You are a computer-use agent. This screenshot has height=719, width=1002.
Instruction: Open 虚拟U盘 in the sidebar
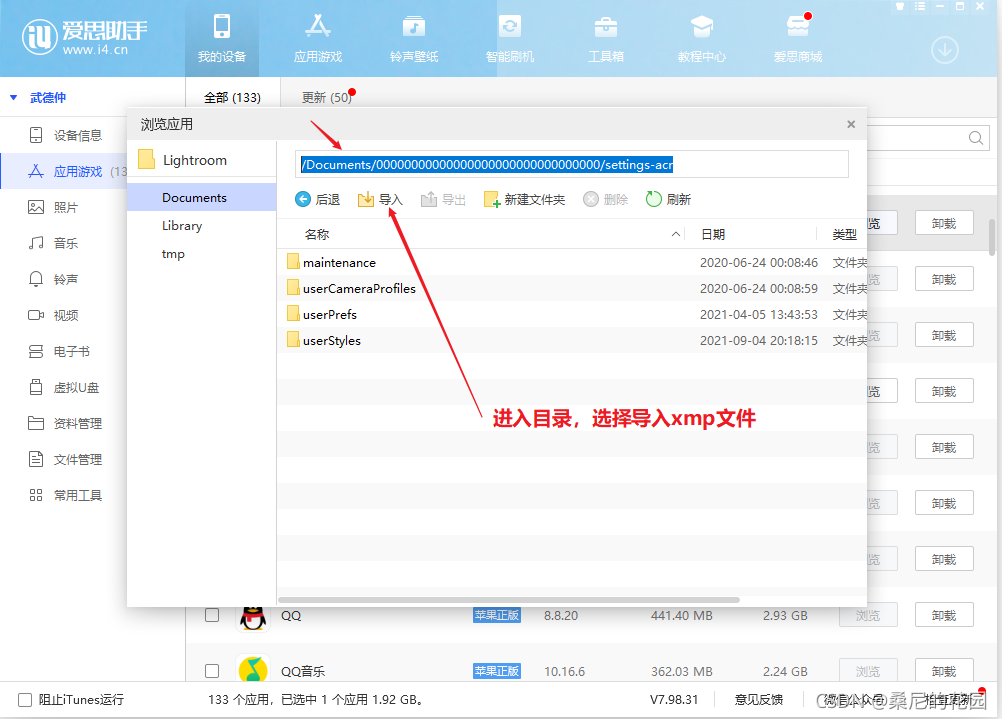click(x=65, y=387)
